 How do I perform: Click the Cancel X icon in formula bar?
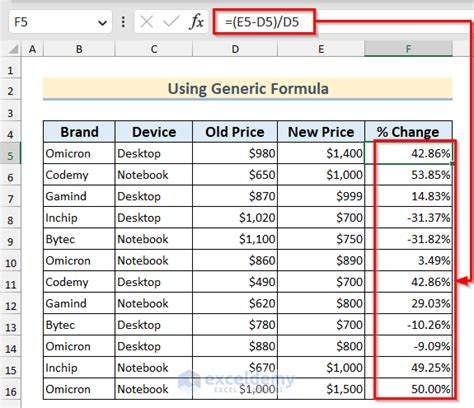tap(146, 22)
